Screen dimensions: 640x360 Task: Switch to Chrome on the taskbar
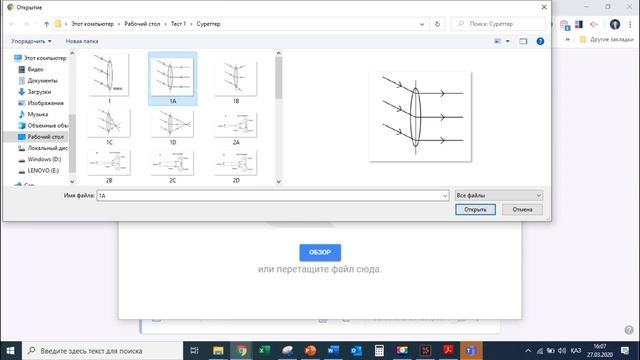pyautogui.click(x=241, y=351)
